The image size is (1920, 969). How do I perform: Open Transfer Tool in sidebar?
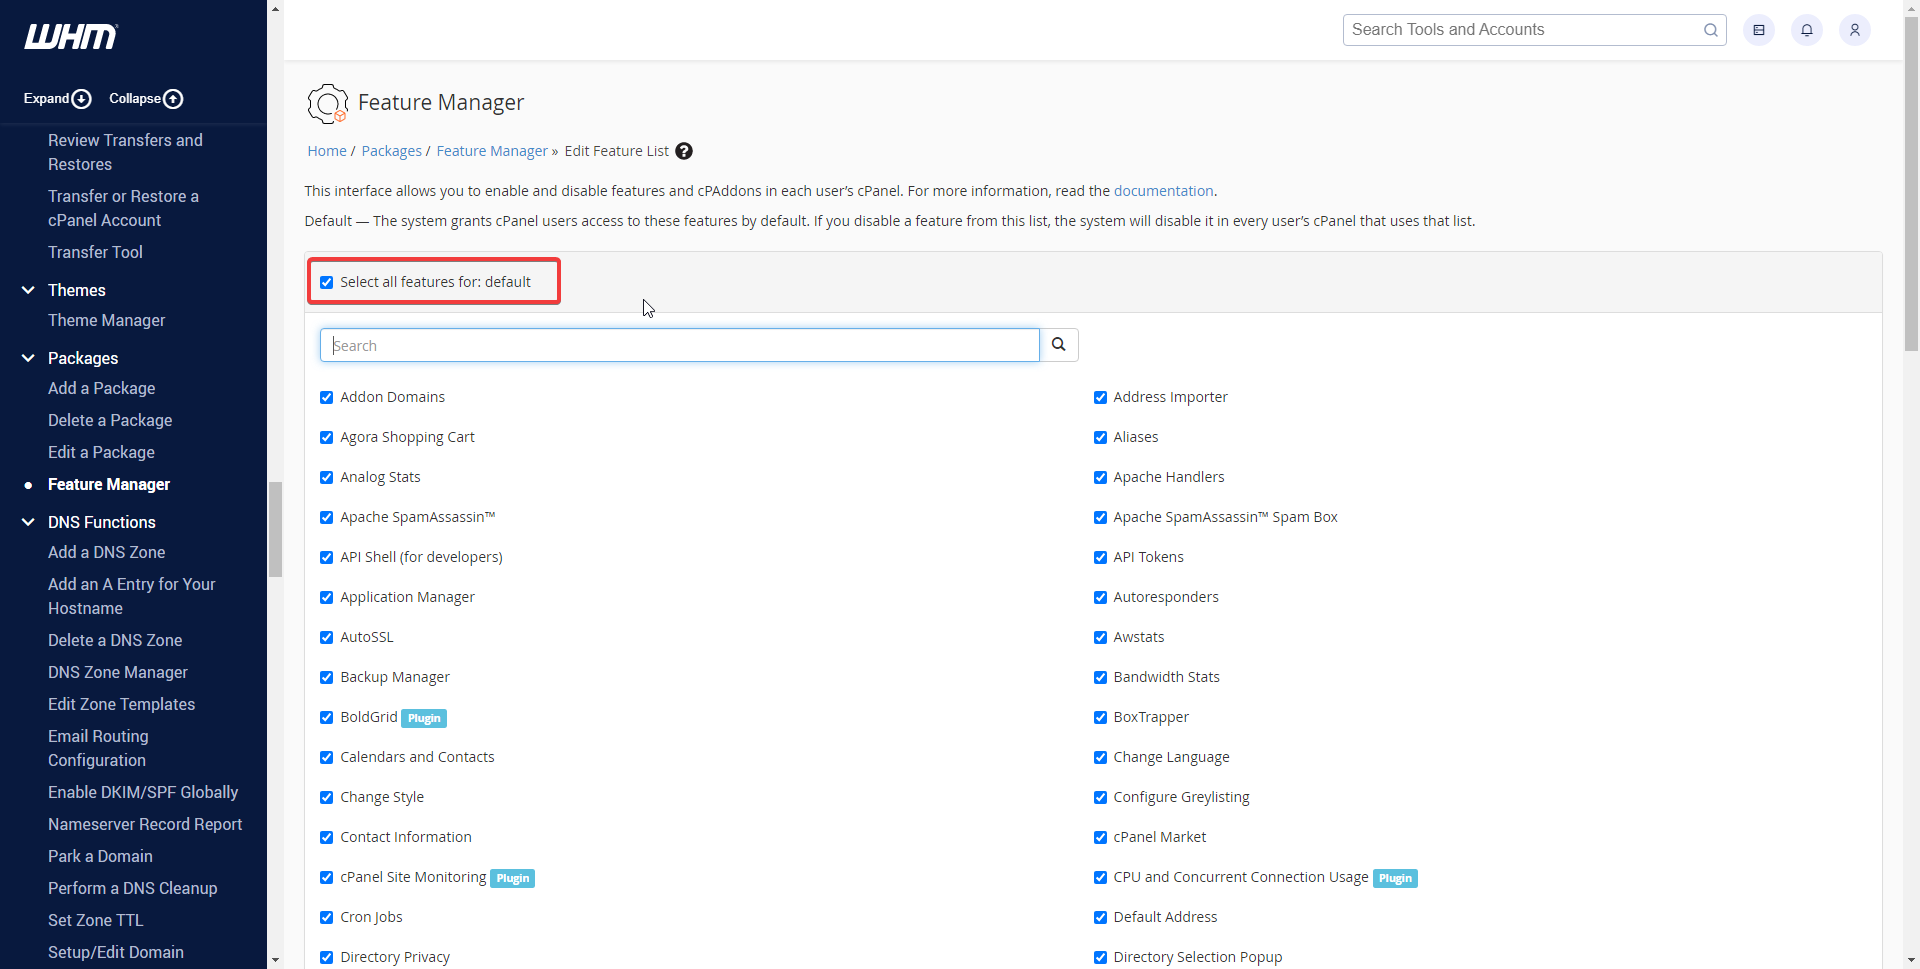coord(95,252)
